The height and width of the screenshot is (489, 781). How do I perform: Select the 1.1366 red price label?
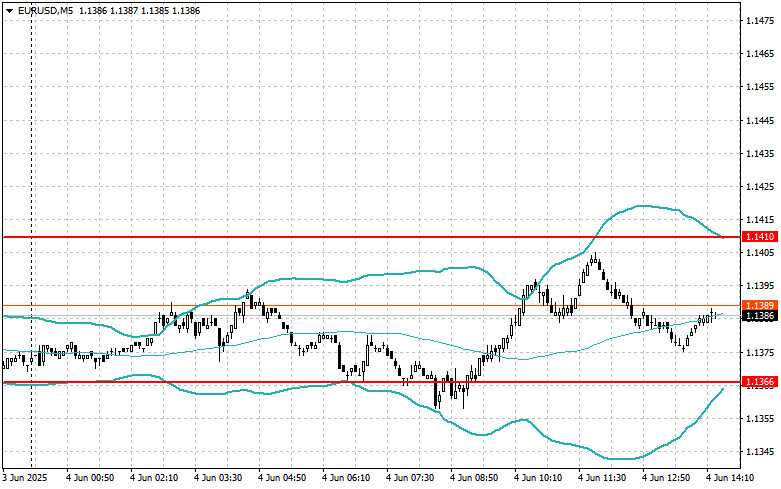760,382
